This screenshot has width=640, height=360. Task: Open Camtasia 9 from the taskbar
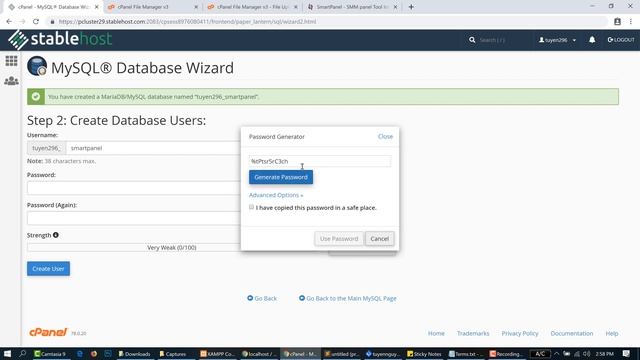click(x=50, y=354)
